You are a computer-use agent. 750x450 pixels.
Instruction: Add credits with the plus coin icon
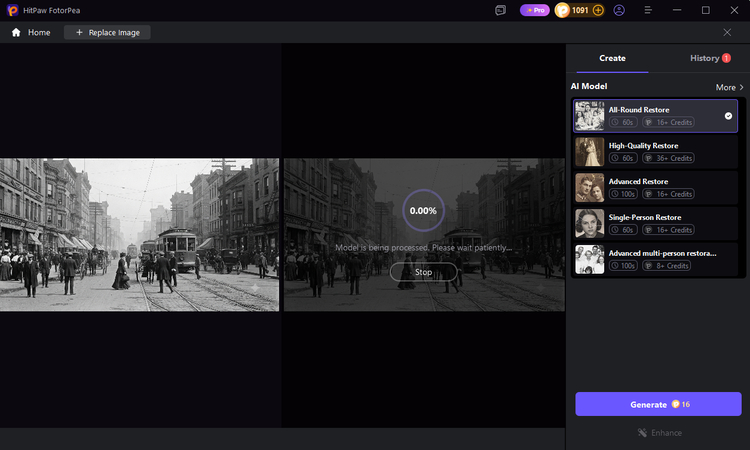click(598, 10)
